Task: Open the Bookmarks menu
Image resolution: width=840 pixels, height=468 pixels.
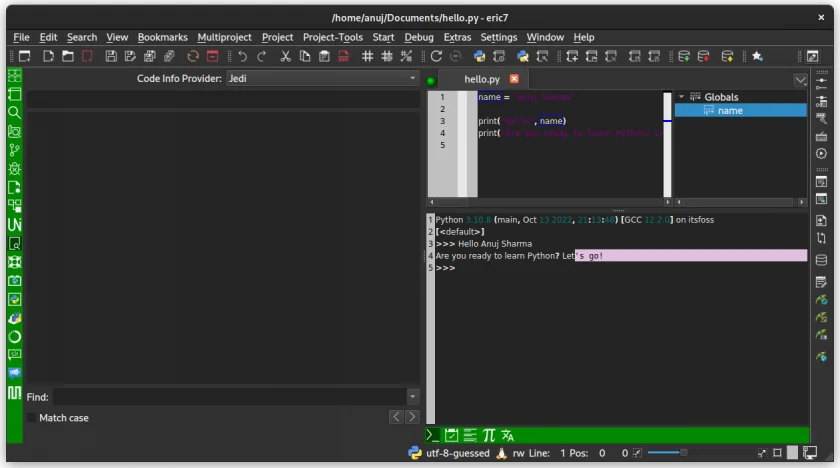Action: click(162, 37)
